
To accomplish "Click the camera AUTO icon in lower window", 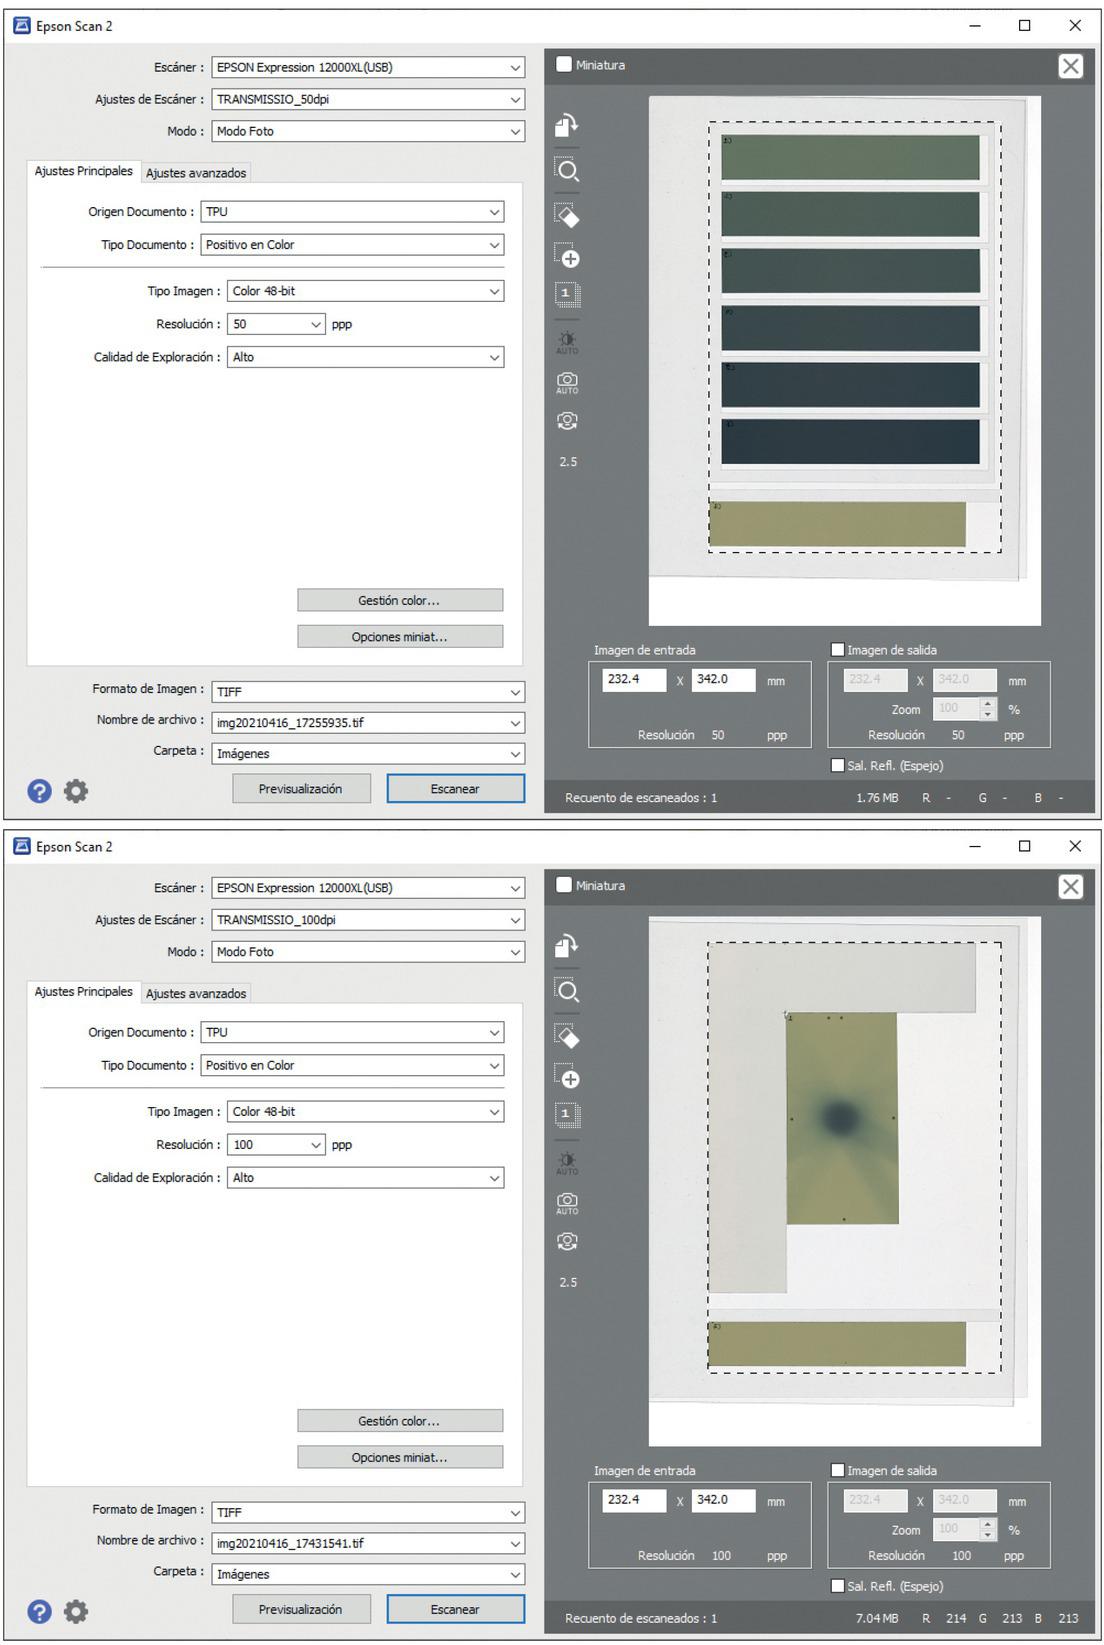I will click(567, 1203).
